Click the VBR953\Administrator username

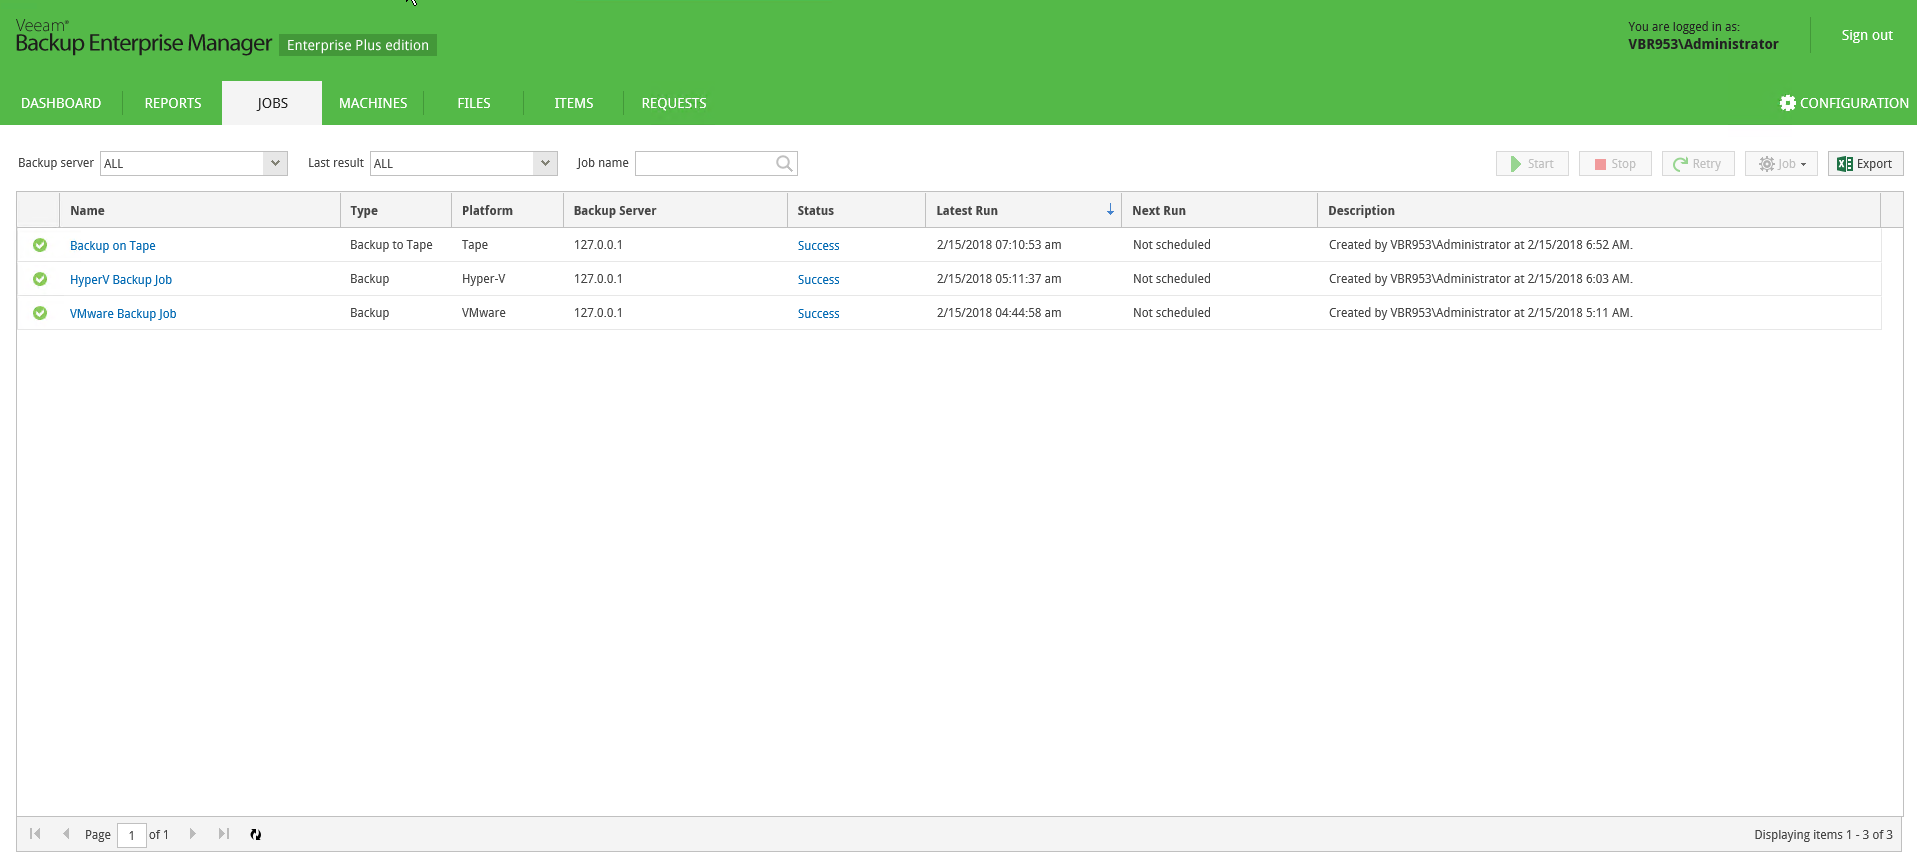1703,44
